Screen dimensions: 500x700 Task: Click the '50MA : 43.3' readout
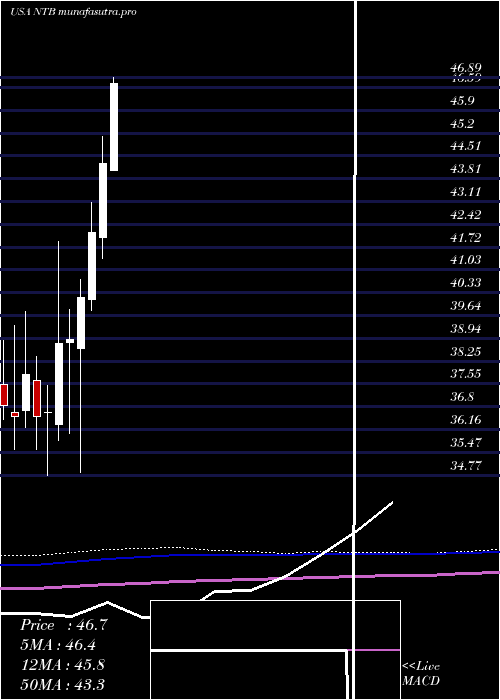[x=63, y=684]
